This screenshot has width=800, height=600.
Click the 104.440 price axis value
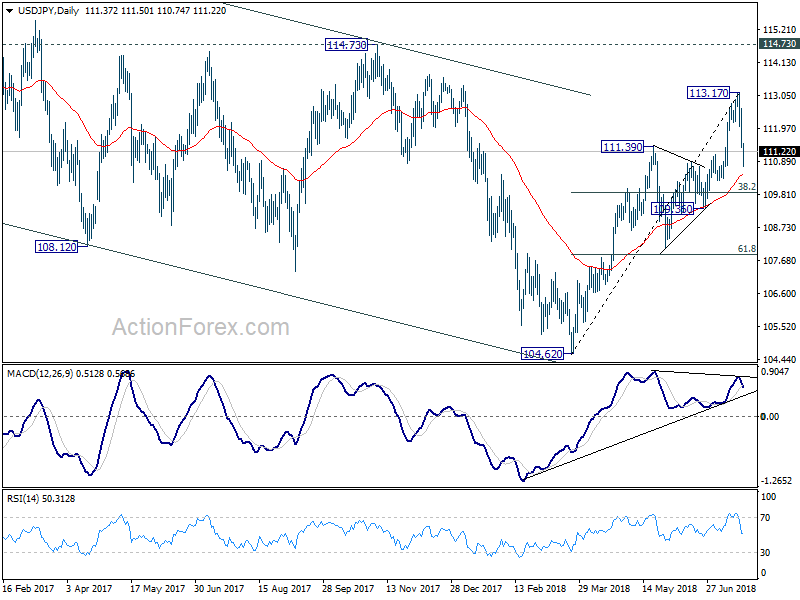pyautogui.click(x=779, y=360)
